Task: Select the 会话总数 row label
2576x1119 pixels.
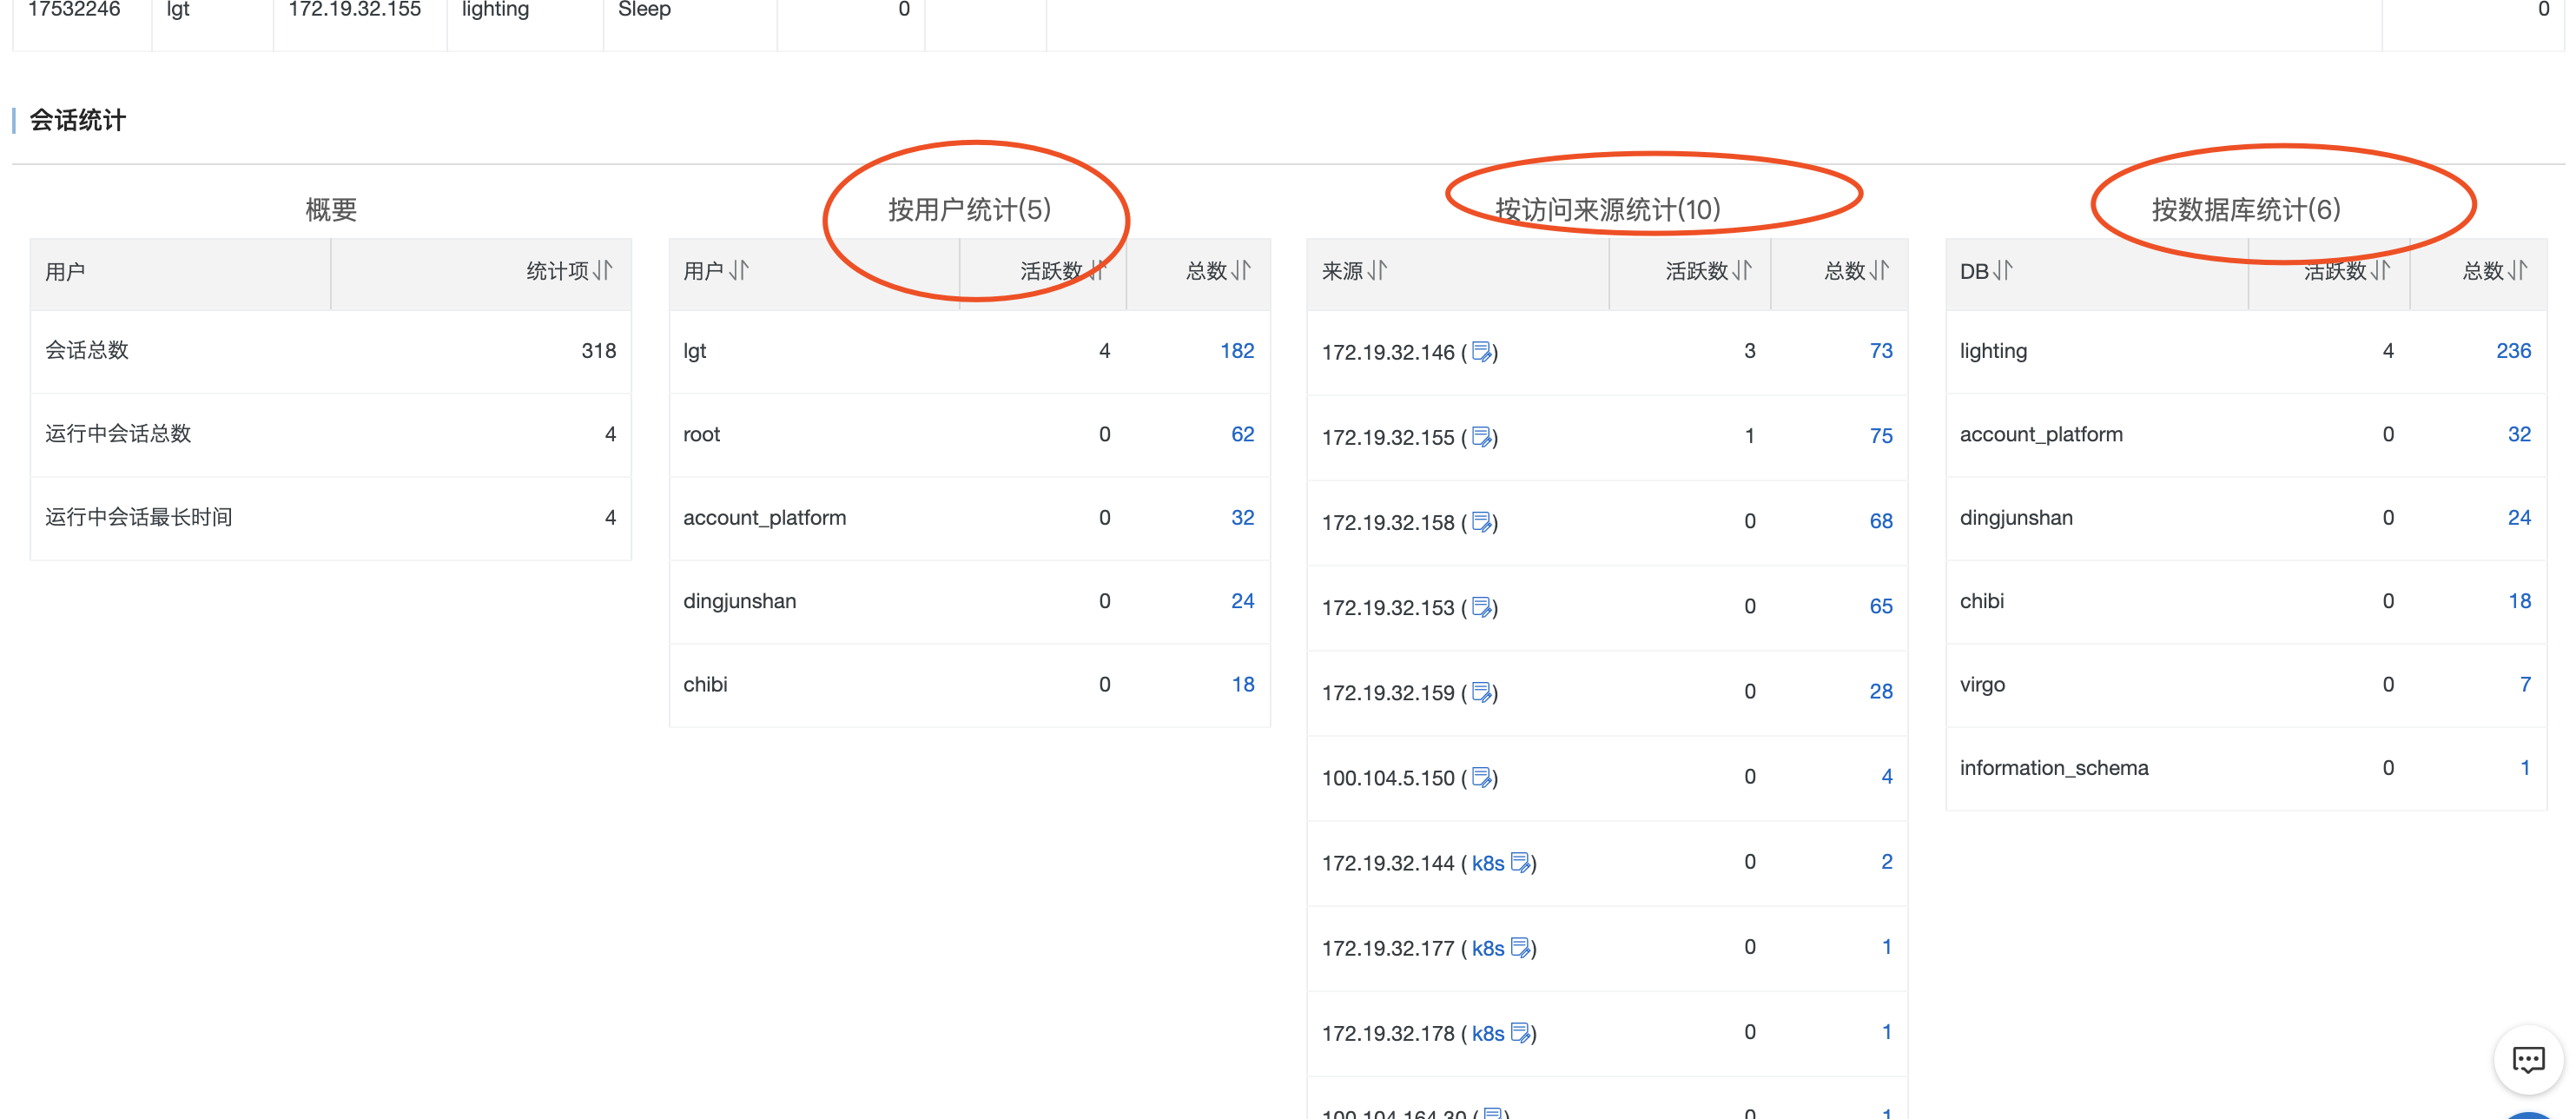Action: [87, 351]
